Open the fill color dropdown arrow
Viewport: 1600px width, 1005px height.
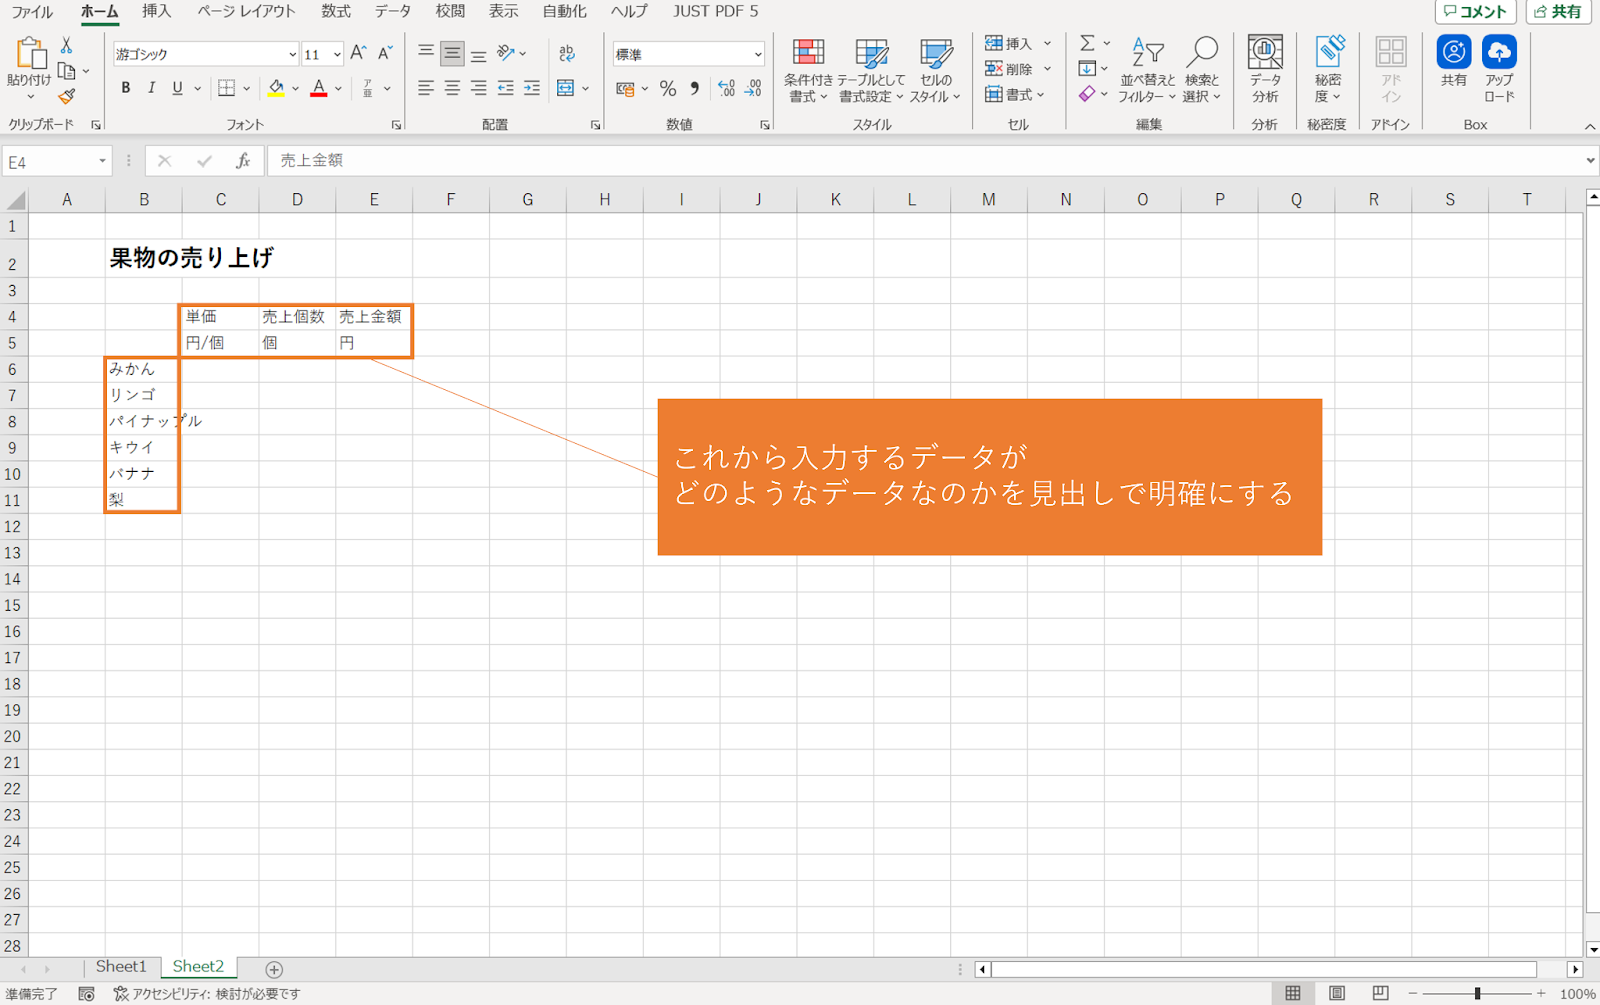coord(296,89)
